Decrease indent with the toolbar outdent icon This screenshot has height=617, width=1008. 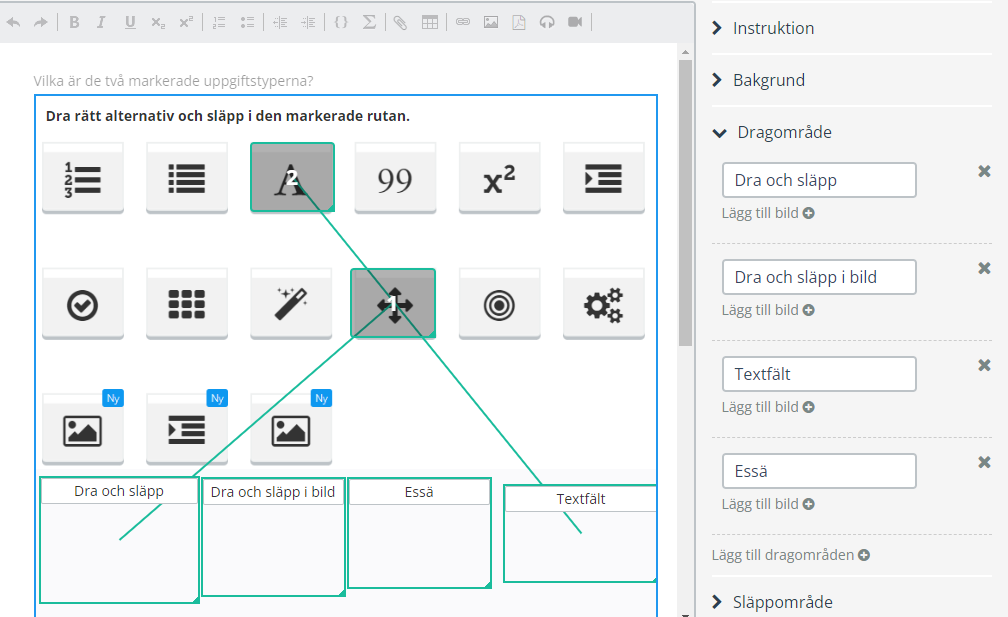click(280, 22)
